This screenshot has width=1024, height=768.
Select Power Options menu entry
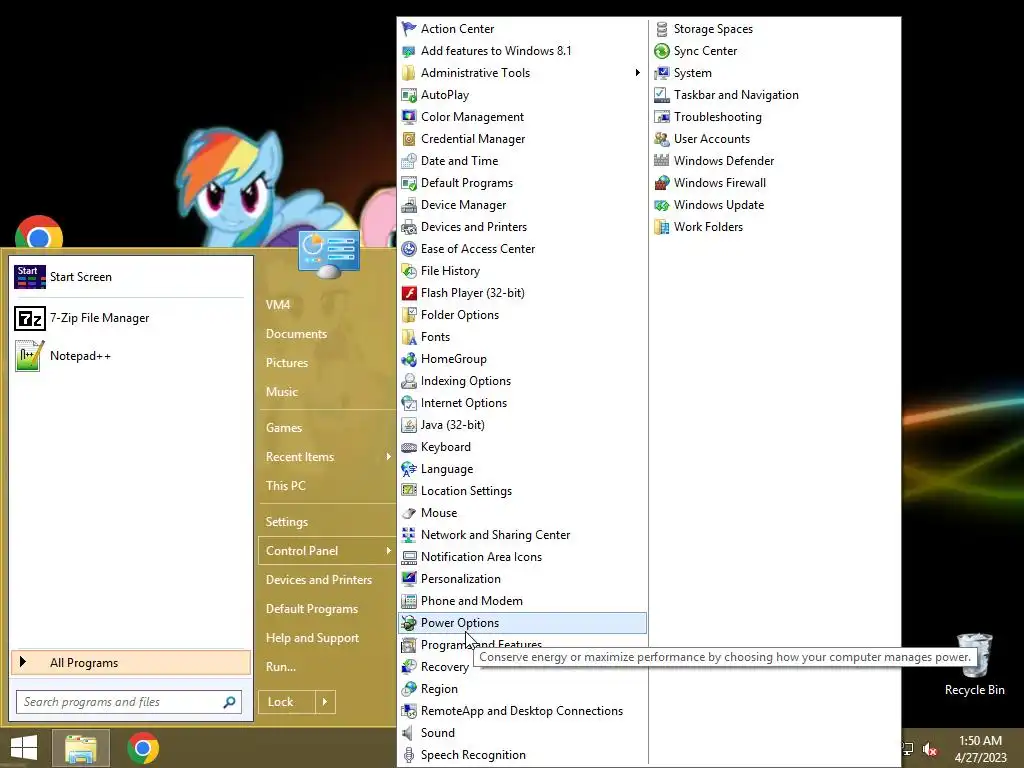522,623
